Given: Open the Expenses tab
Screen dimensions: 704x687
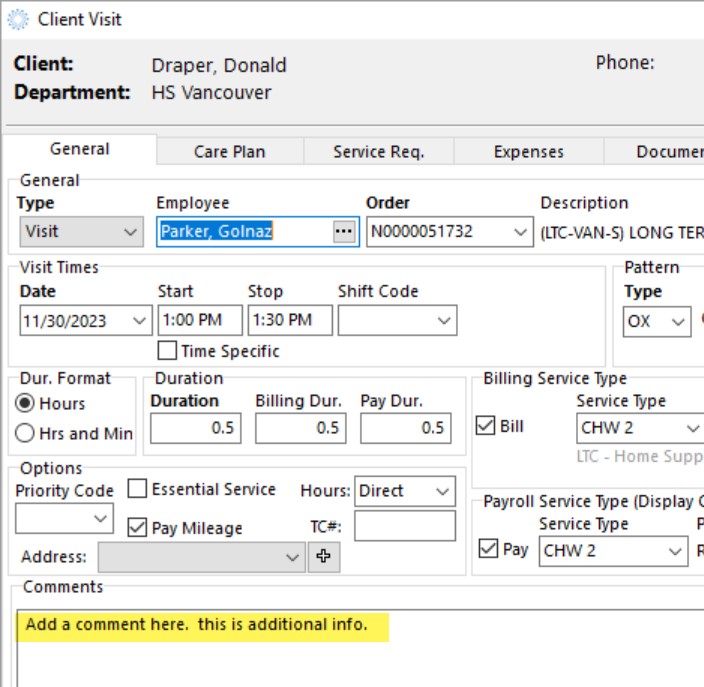Looking at the screenshot, I should tap(528, 152).
